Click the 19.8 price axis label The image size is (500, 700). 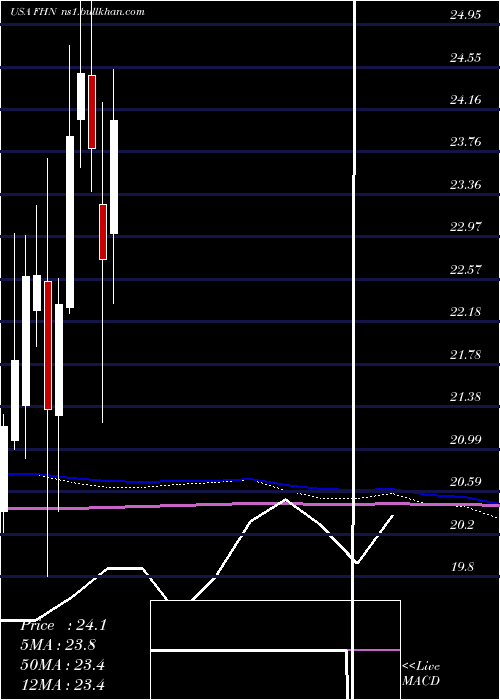point(462,567)
